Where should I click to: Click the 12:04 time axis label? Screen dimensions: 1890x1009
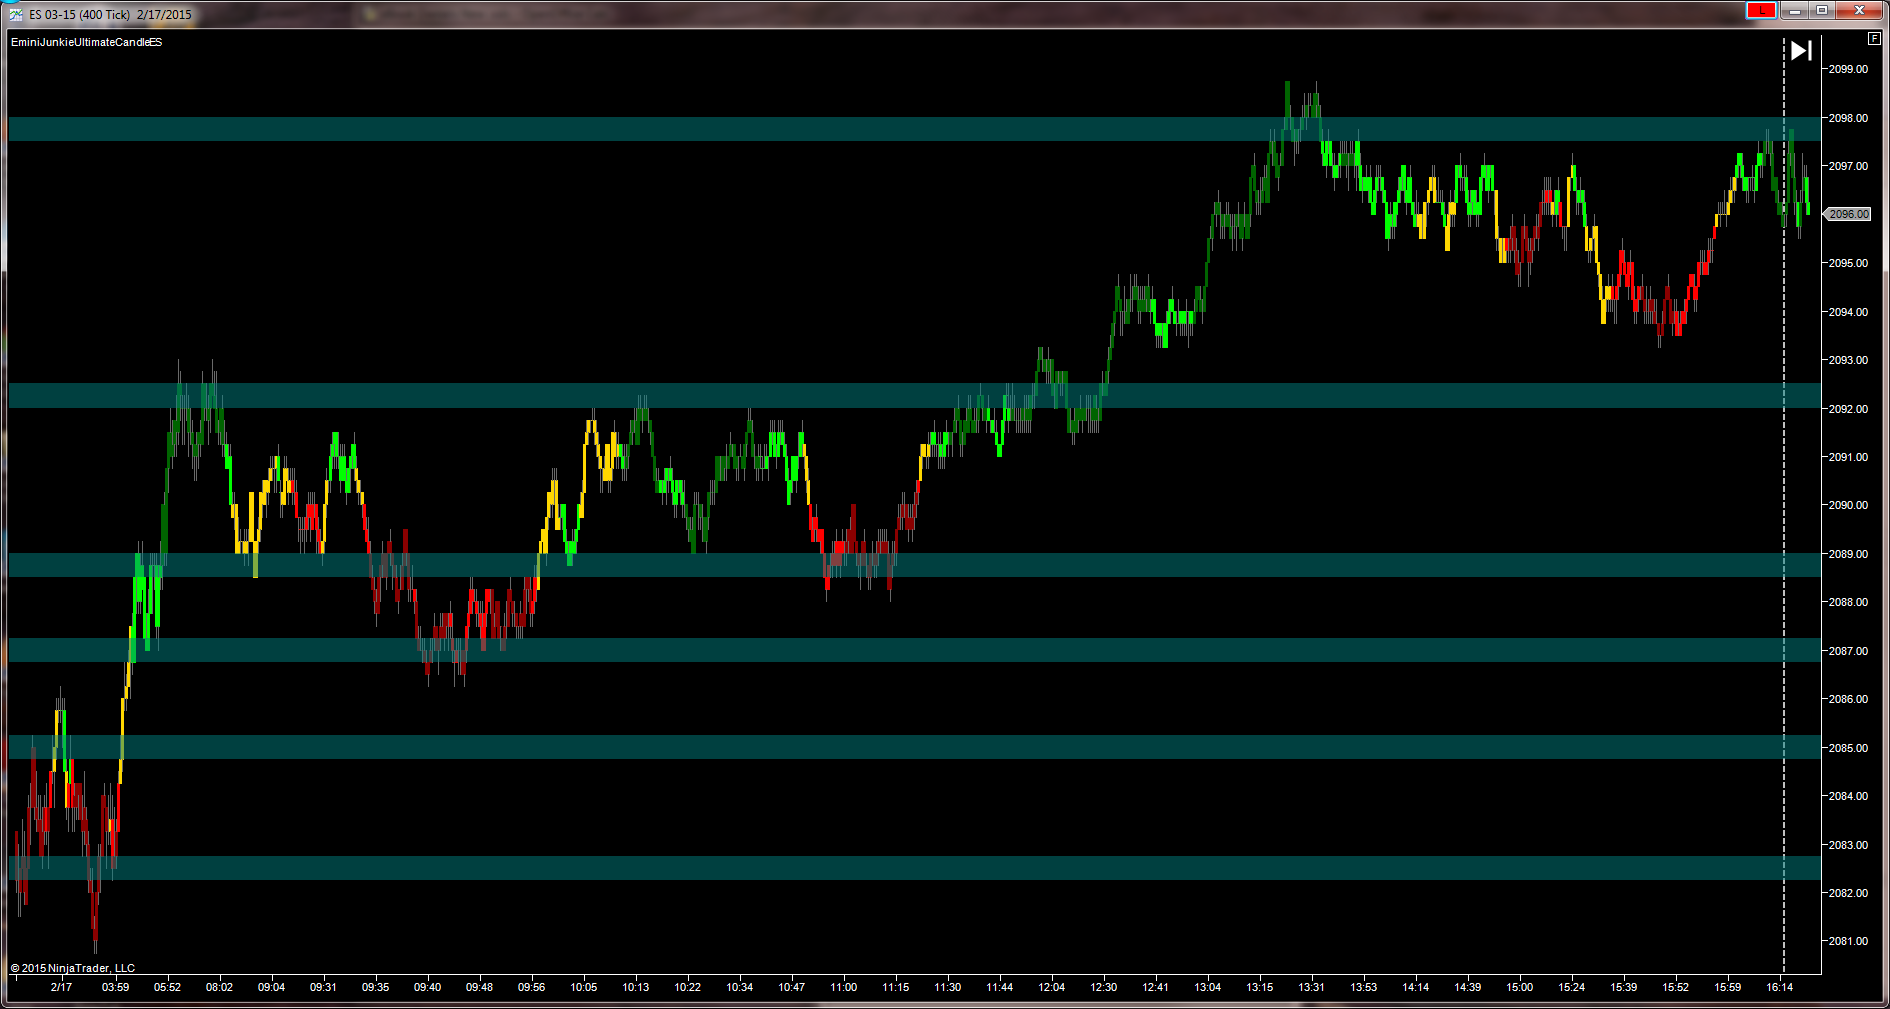(x=1051, y=987)
